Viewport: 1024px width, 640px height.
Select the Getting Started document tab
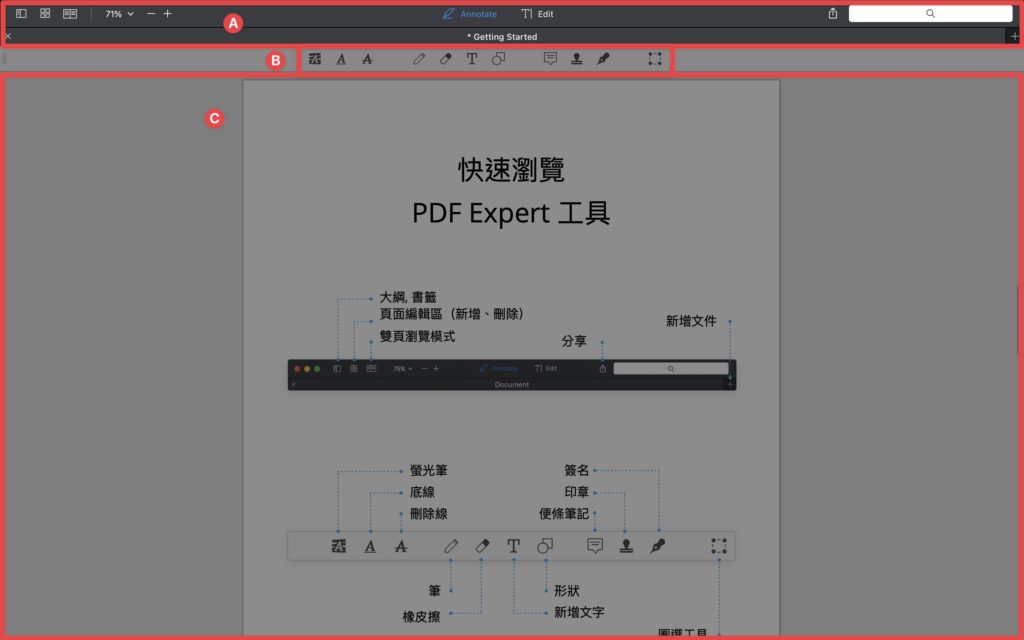click(502, 37)
